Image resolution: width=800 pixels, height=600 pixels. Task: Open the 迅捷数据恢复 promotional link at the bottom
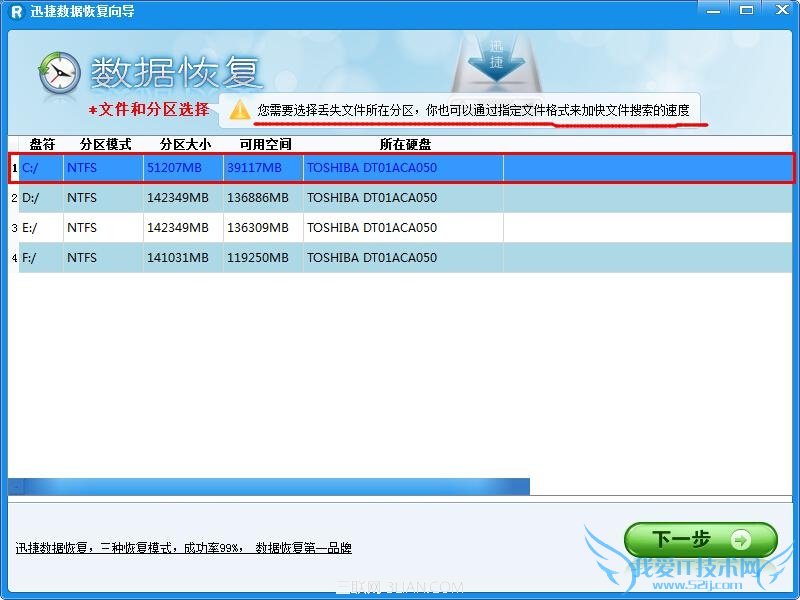pos(184,548)
